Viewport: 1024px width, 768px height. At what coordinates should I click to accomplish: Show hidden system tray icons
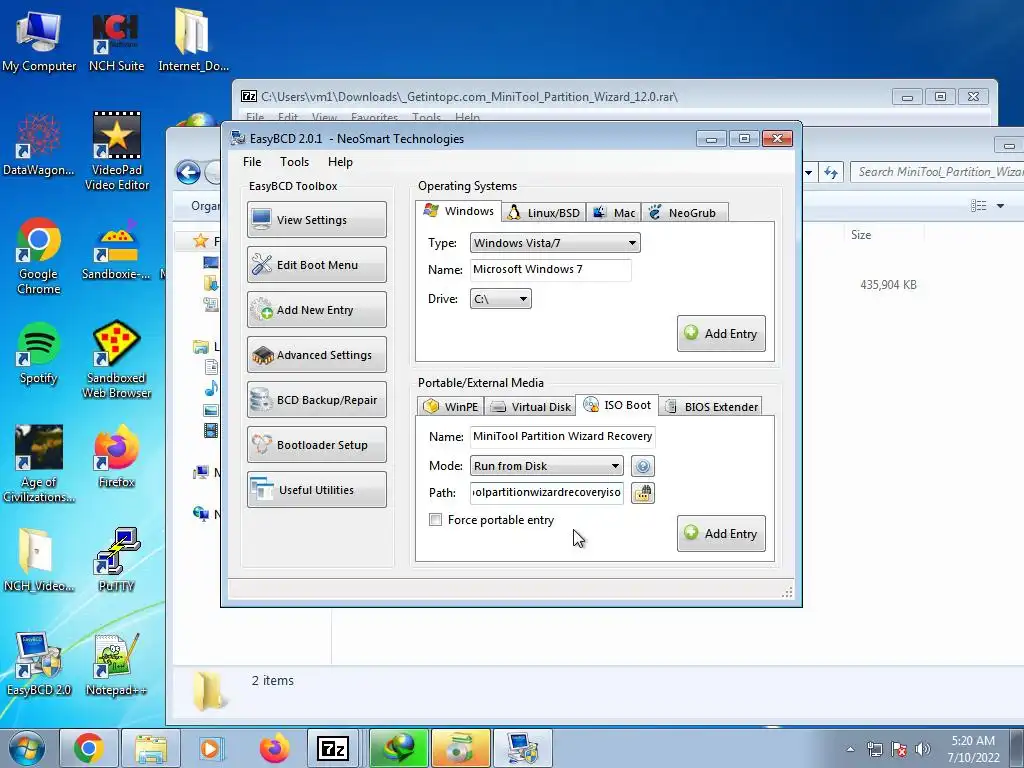[850, 749]
